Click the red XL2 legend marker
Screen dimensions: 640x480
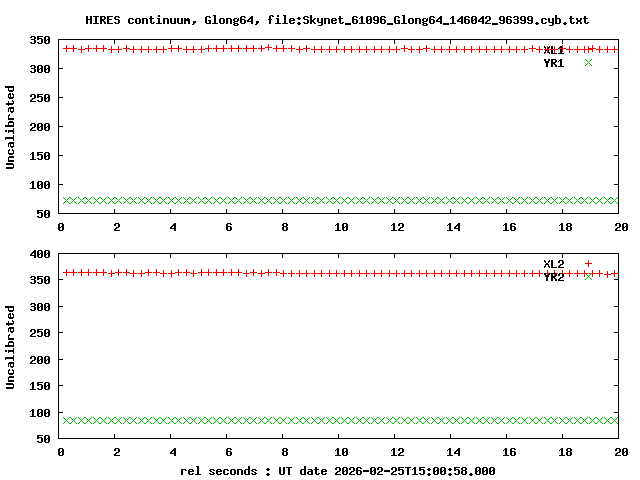[x=588, y=264]
